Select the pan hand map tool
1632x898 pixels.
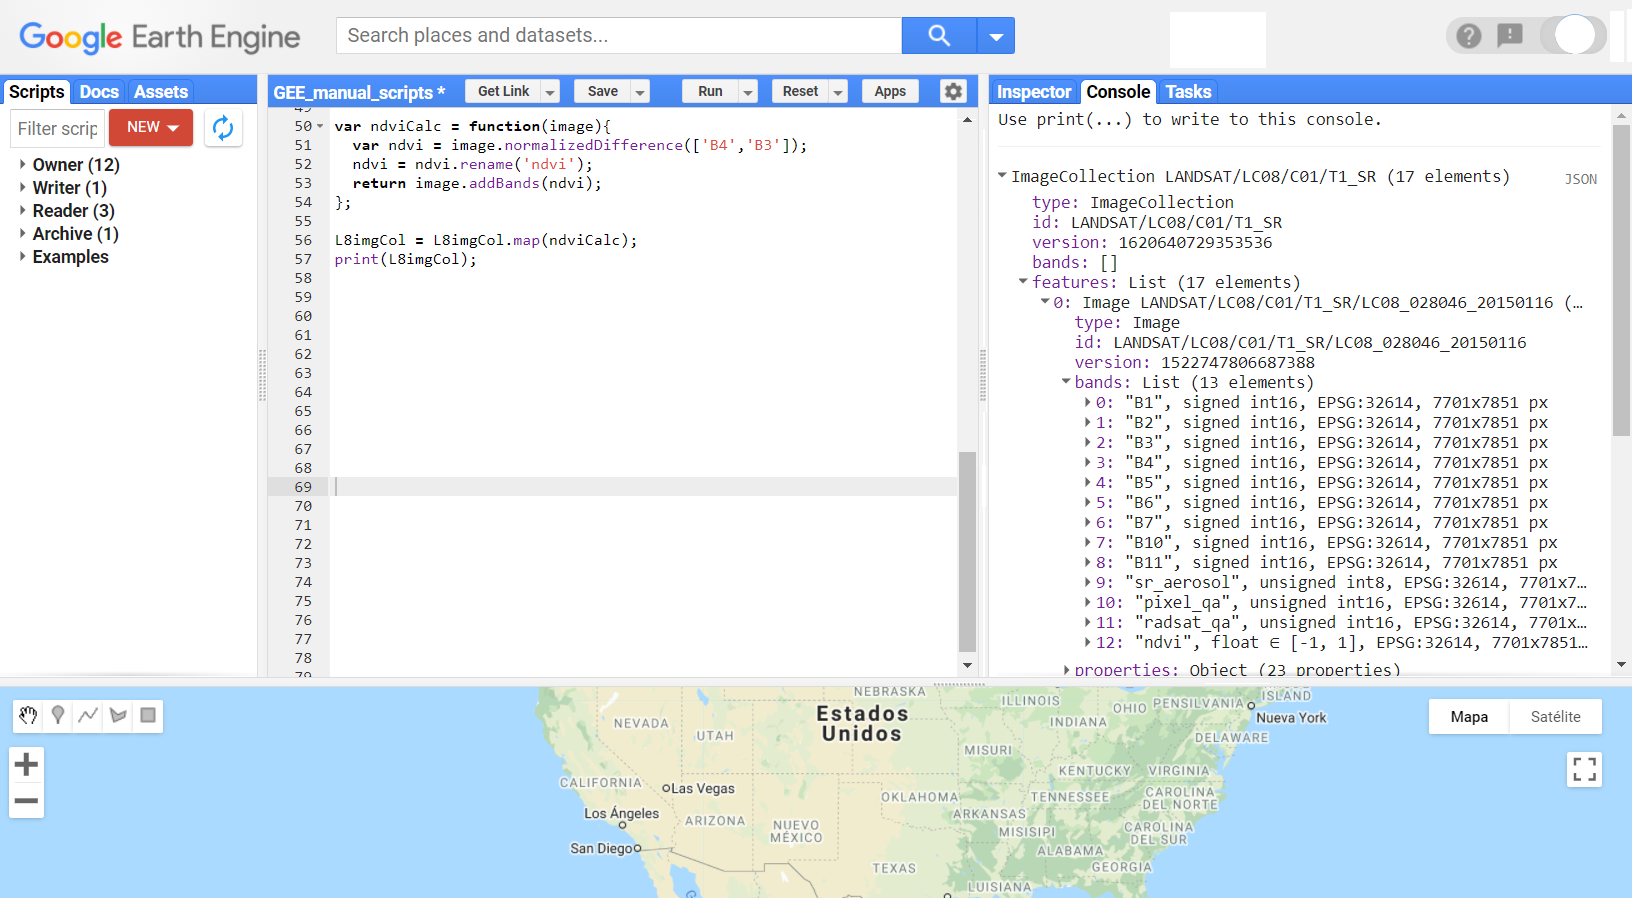[x=28, y=715]
